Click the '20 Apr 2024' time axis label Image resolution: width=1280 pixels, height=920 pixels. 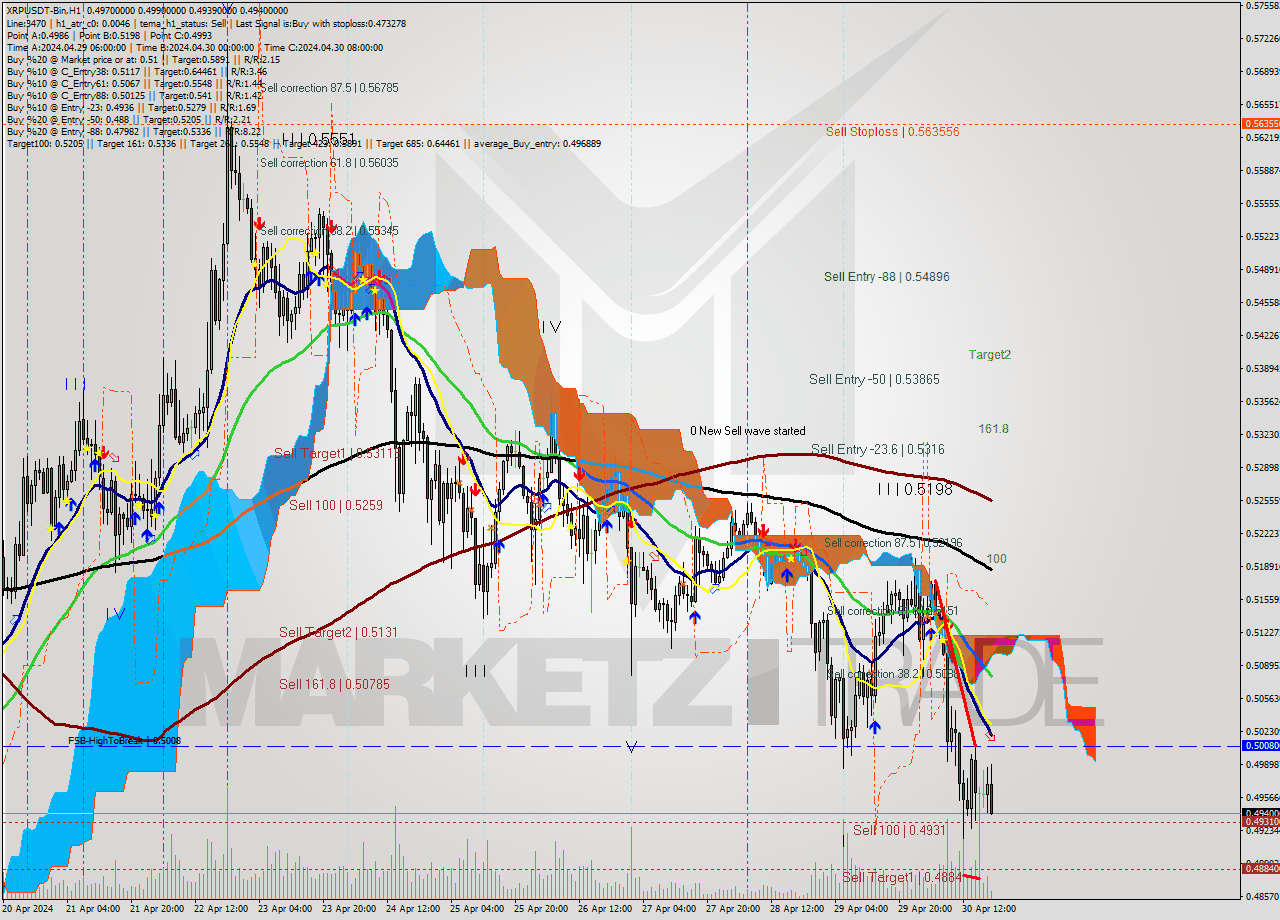(x=26, y=908)
